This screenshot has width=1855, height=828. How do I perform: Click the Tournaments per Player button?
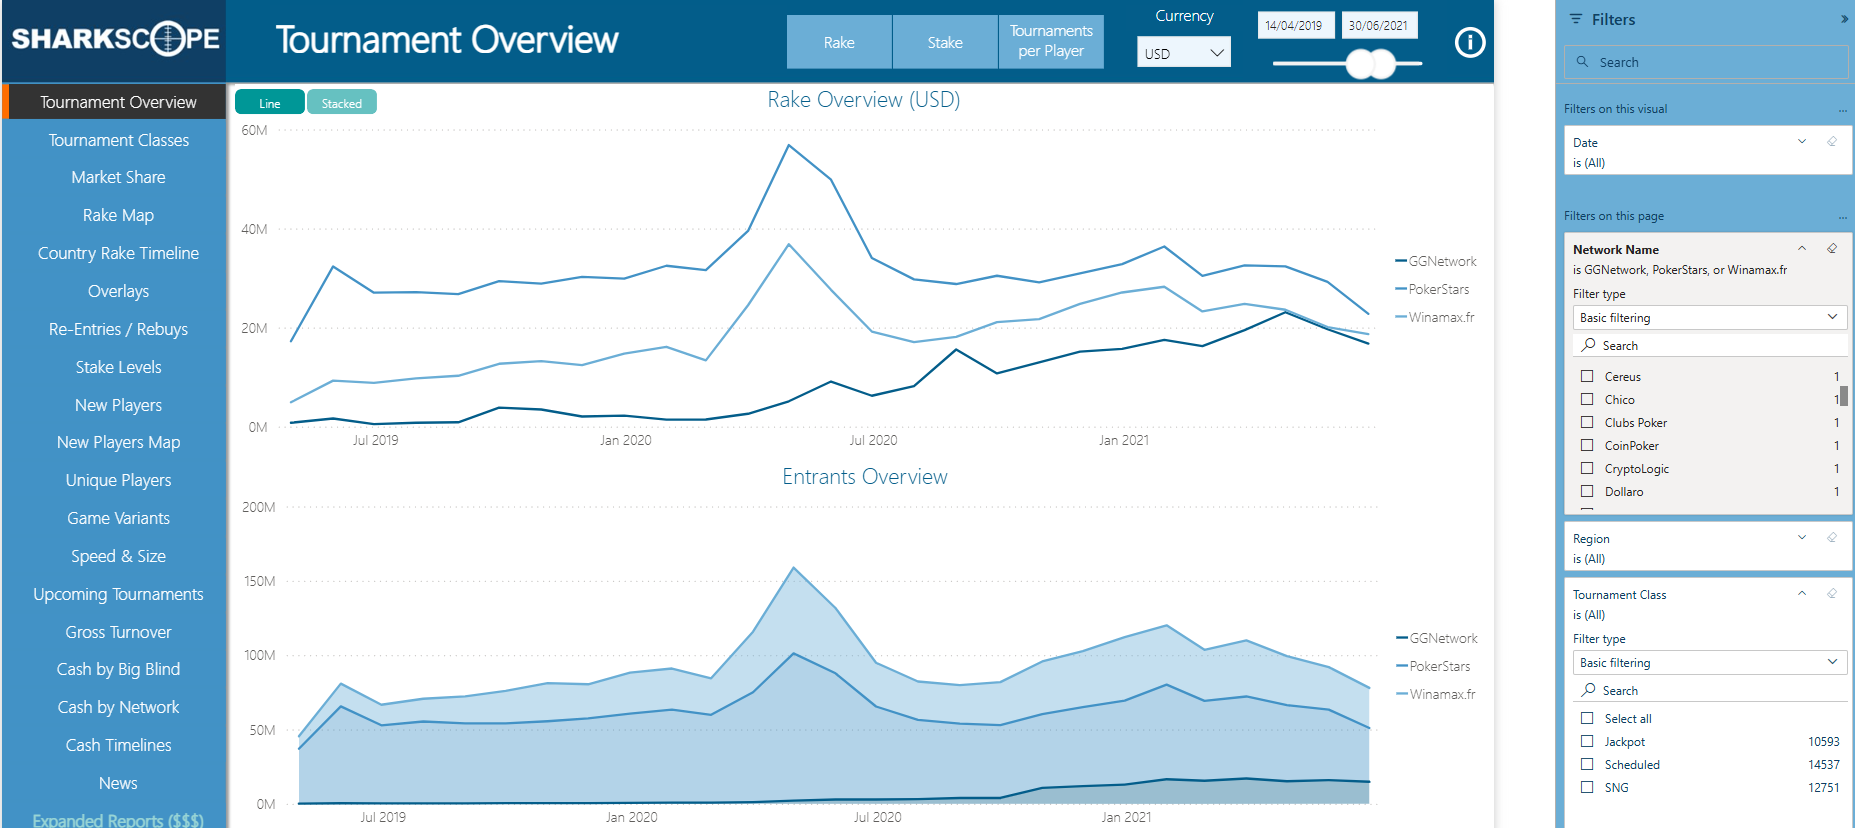click(1050, 42)
